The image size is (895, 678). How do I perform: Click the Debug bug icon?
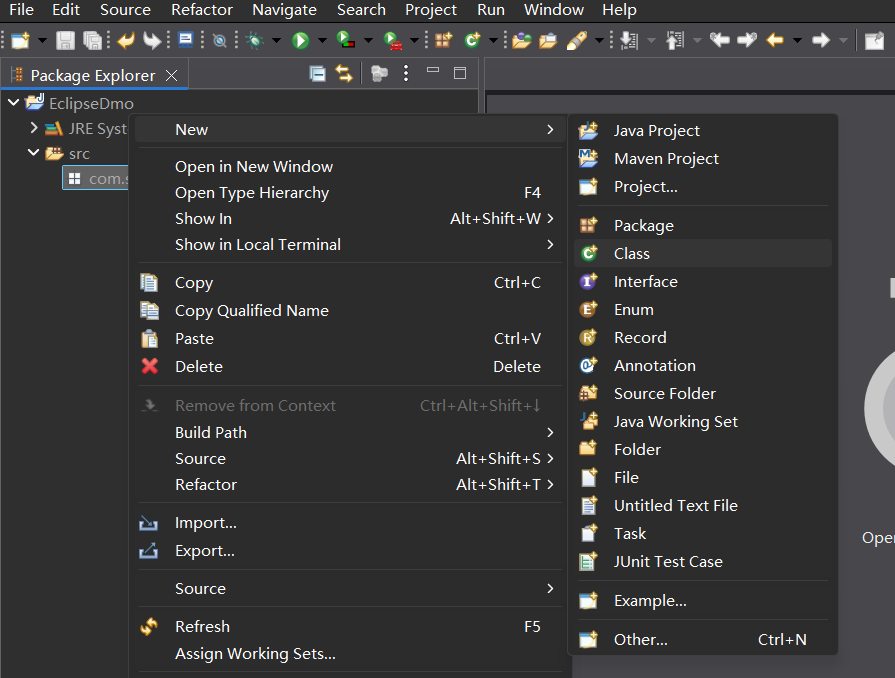[x=255, y=41]
